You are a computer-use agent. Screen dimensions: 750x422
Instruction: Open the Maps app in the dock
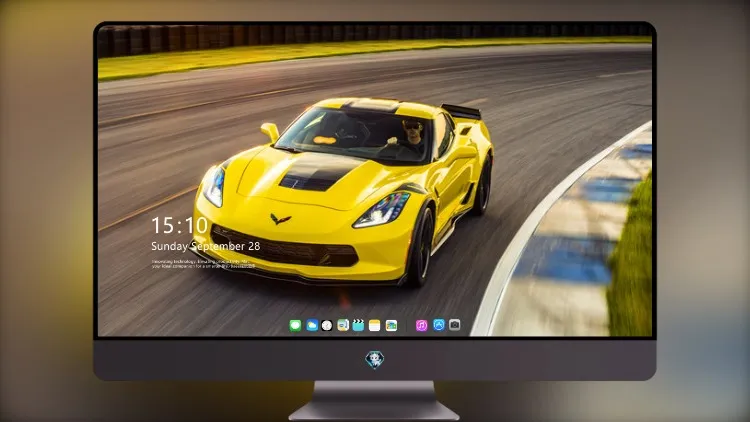click(343, 326)
